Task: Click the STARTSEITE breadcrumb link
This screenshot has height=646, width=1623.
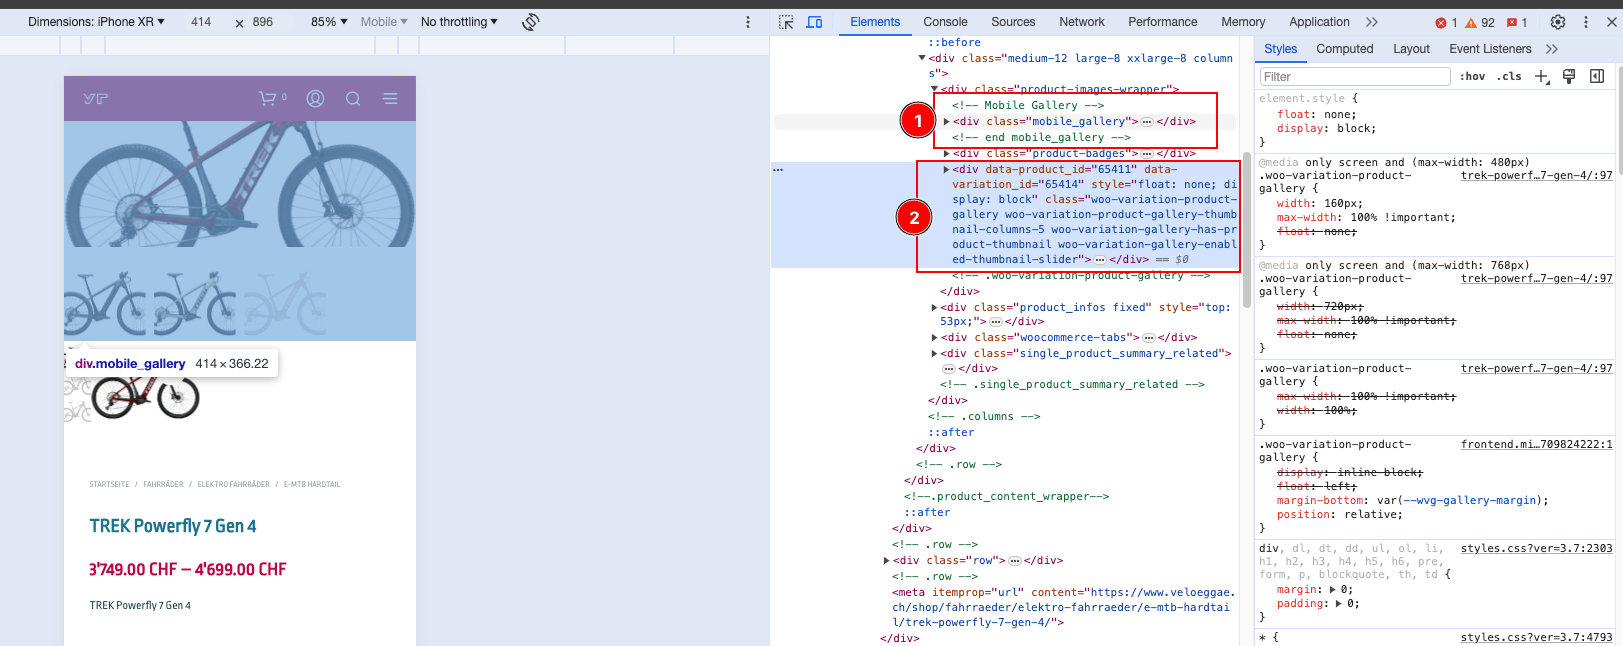Action: click(x=109, y=485)
